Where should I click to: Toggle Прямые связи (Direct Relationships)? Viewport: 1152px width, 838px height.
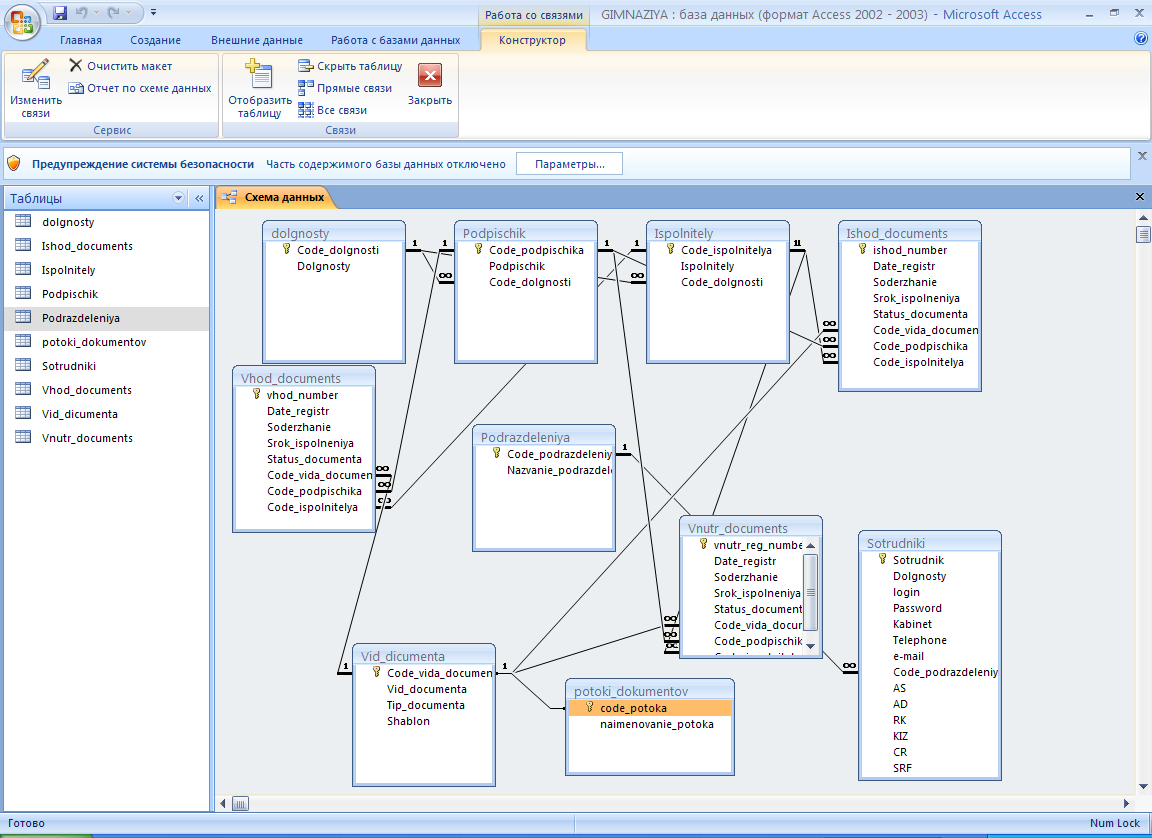click(x=345, y=88)
